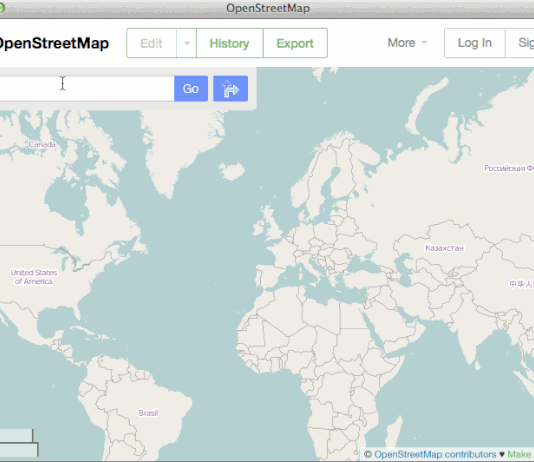The height and width of the screenshot is (462, 534).
Task: Open the Edit button
Action: click(x=152, y=43)
